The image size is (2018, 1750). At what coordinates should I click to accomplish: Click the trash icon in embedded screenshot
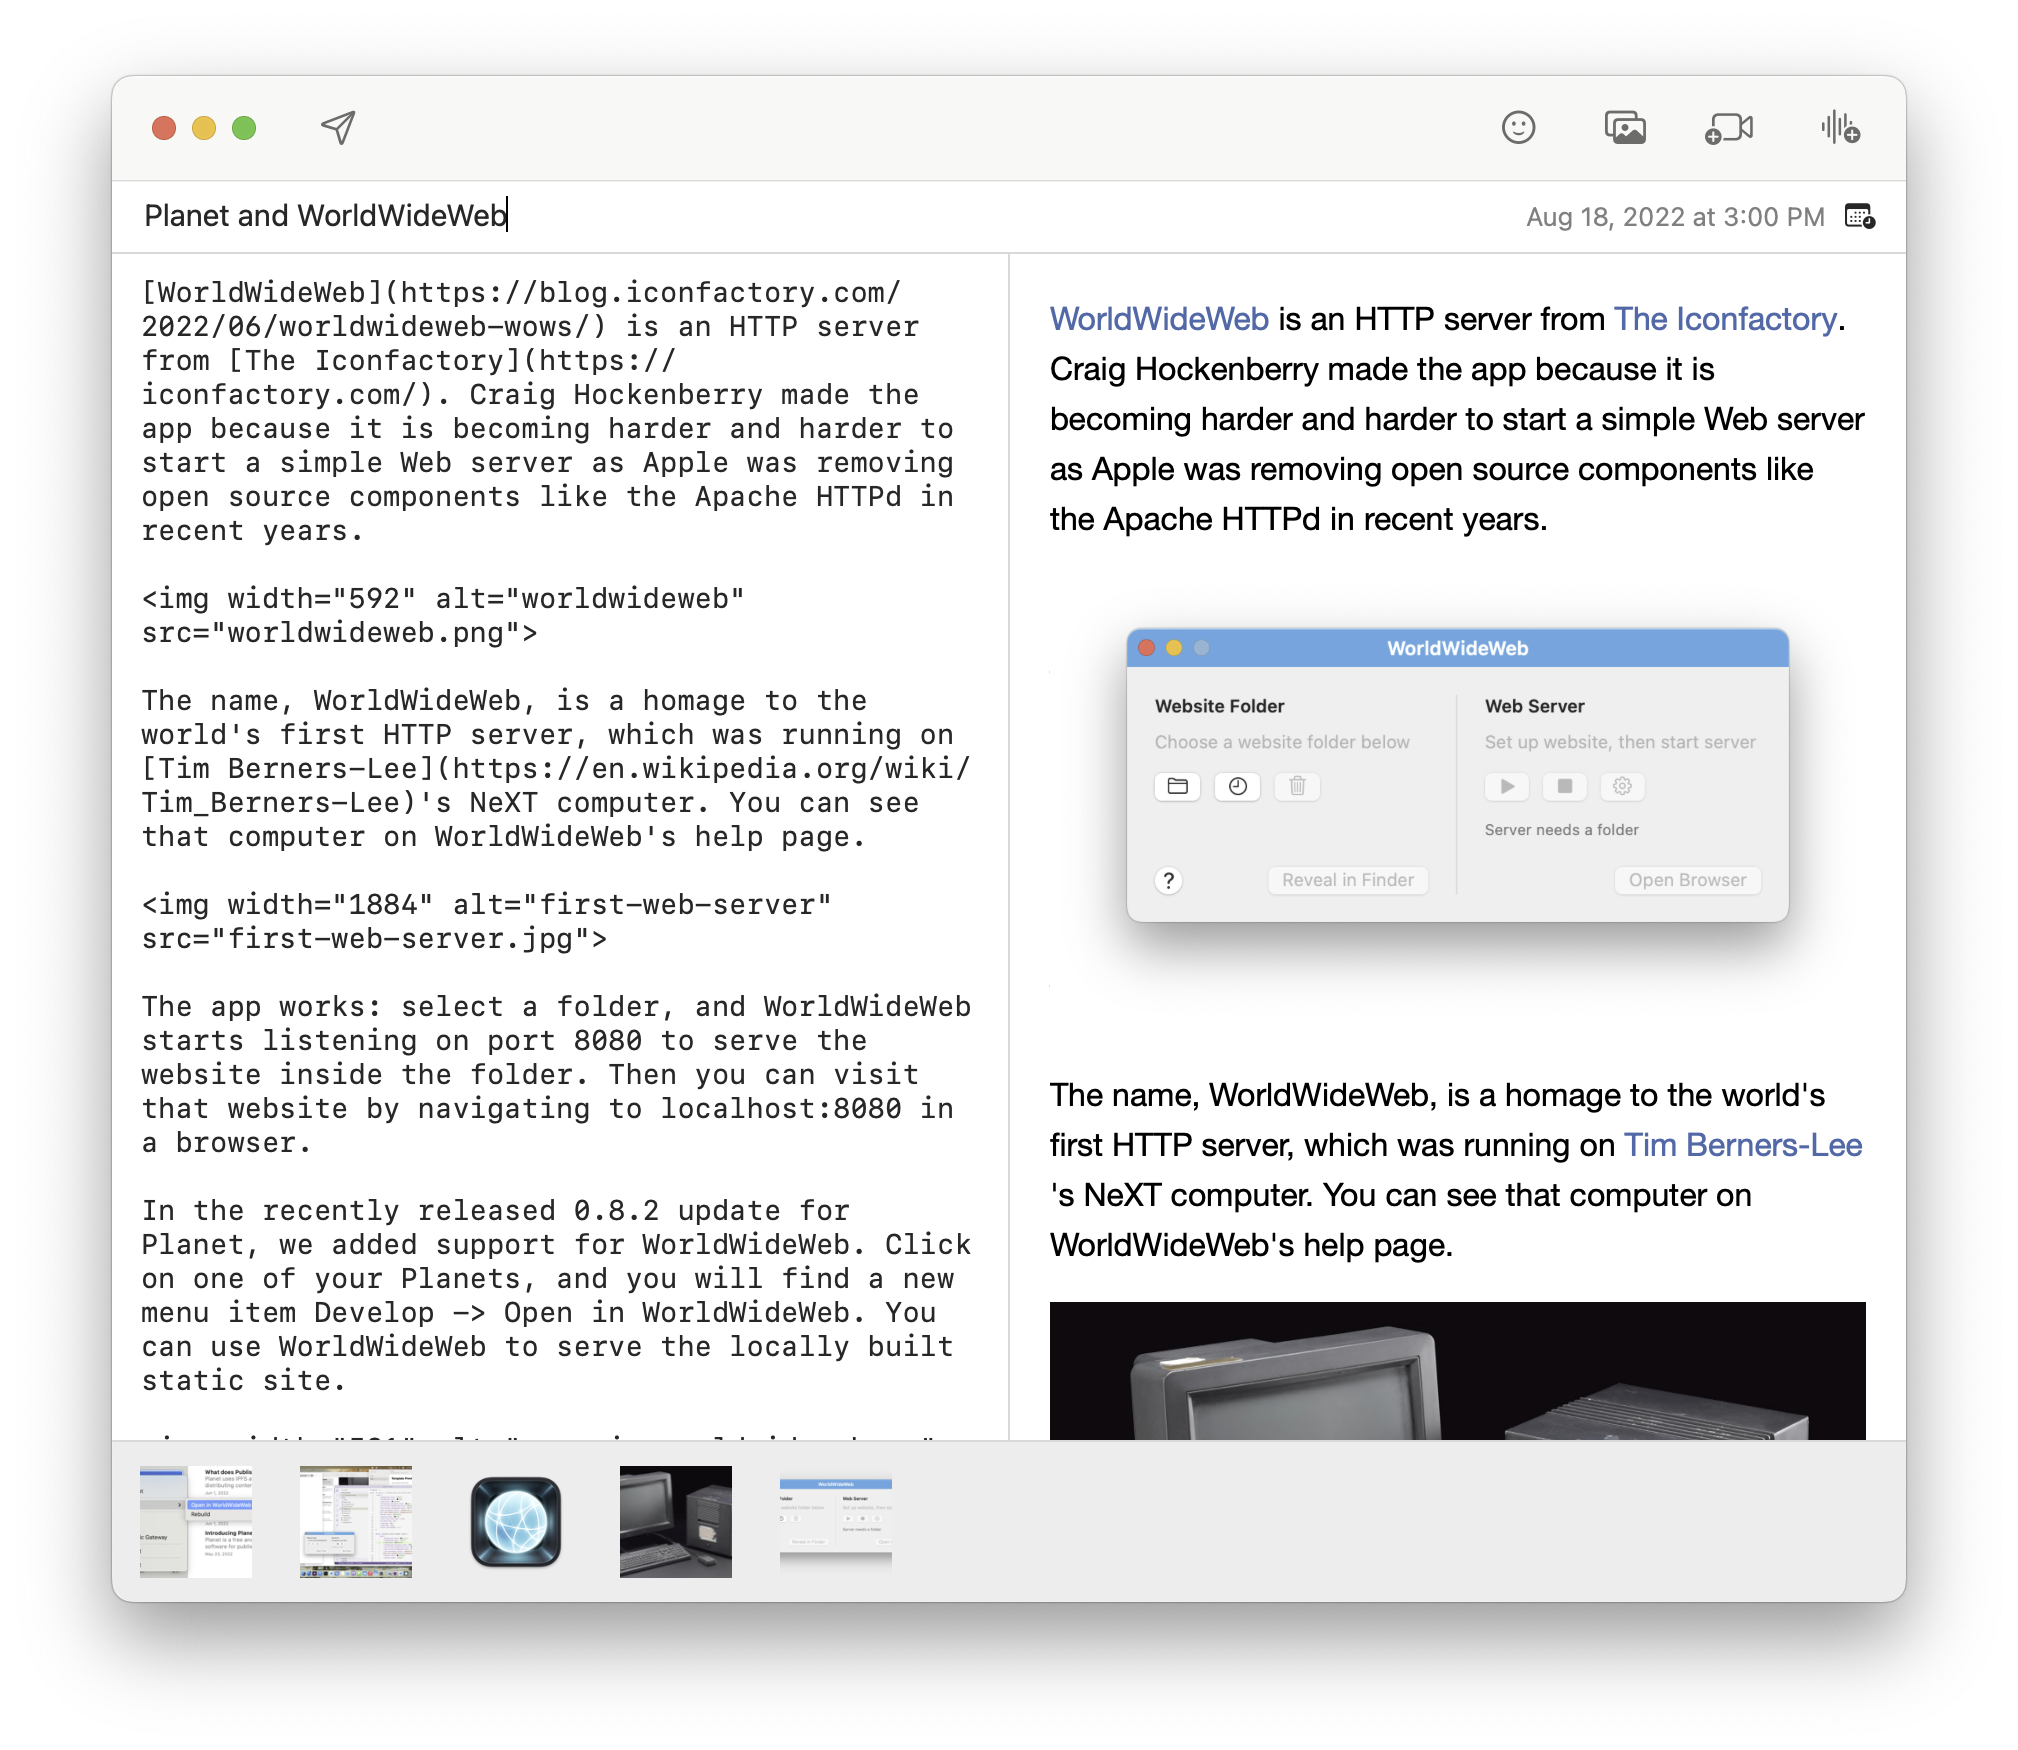(x=1297, y=786)
